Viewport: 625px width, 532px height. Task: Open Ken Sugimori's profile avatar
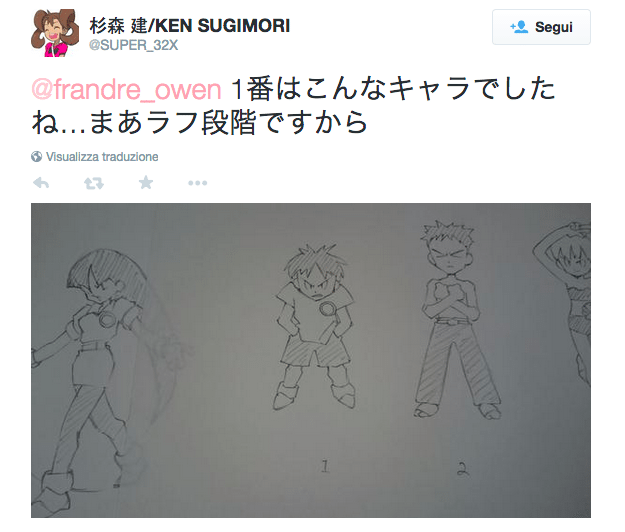(55, 33)
